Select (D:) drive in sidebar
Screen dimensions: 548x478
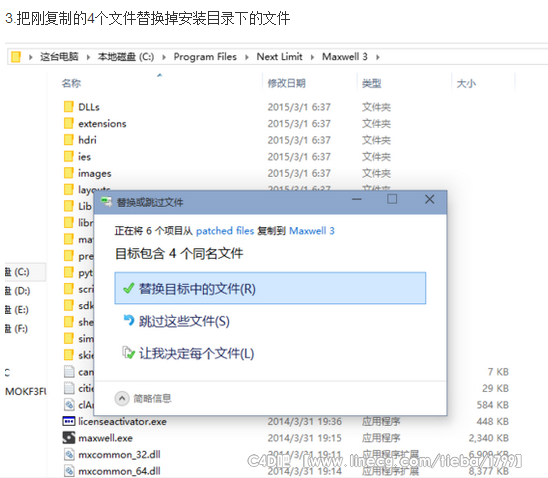(x=17, y=291)
